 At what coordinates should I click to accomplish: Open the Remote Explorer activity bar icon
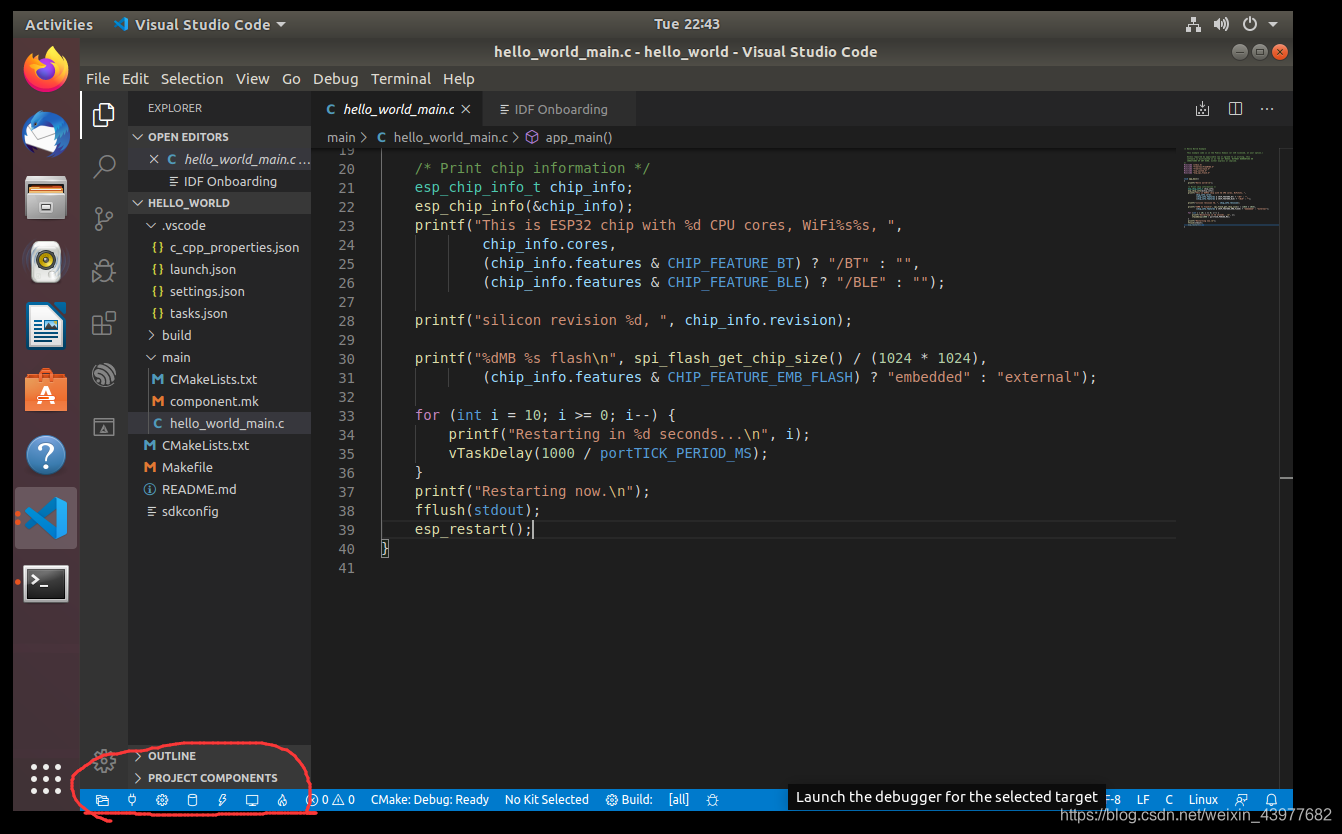(104, 427)
